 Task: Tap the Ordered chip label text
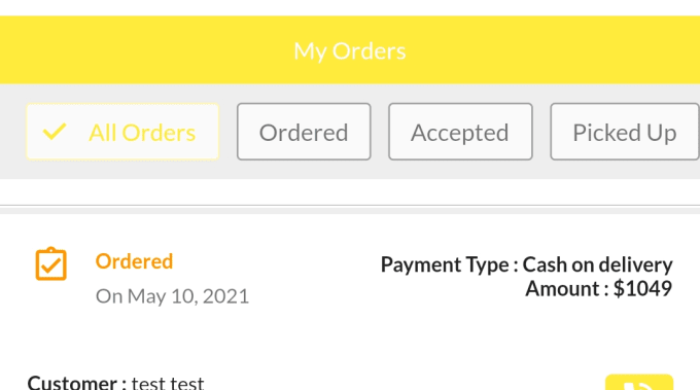coord(304,133)
